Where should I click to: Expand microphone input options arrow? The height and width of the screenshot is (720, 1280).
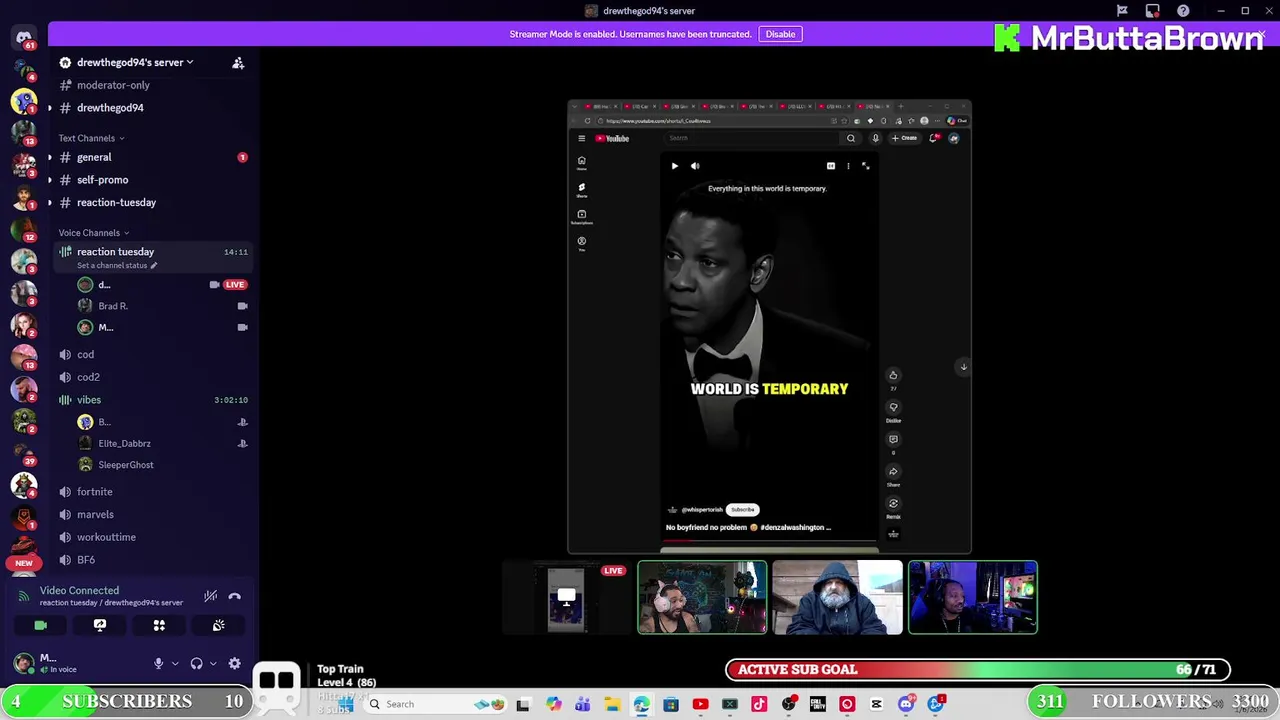point(174,663)
